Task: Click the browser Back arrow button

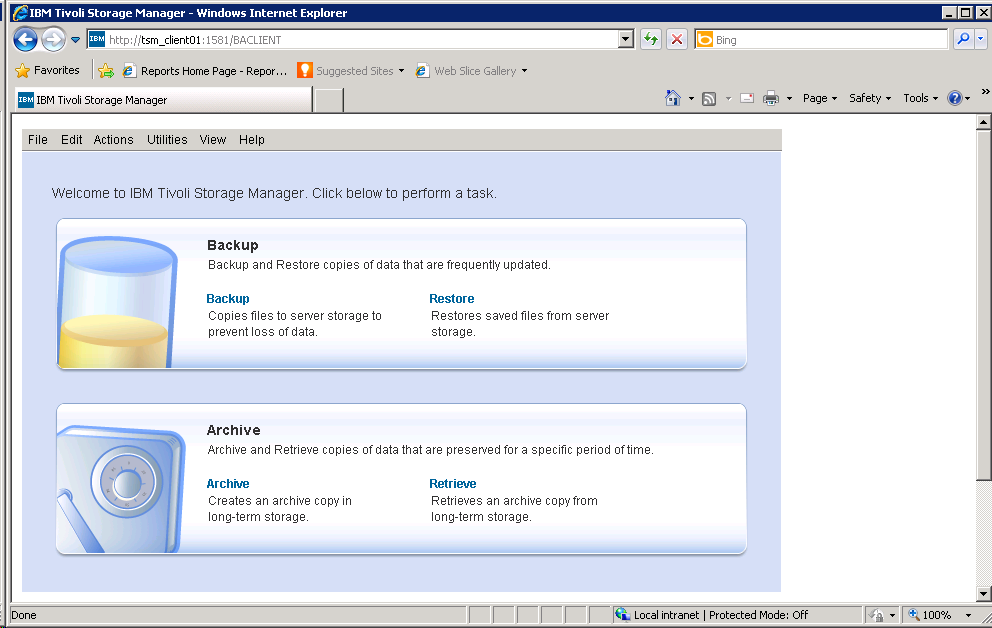Action: (25, 40)
